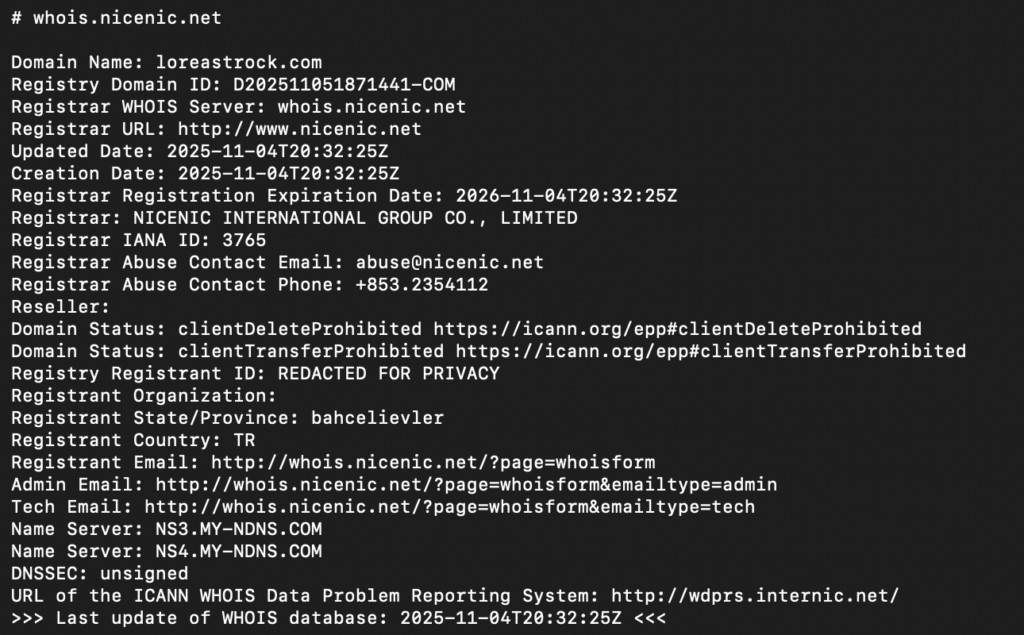
Task: Open the Registrar URL www.nicenic.net link
Action: (299, 129)
